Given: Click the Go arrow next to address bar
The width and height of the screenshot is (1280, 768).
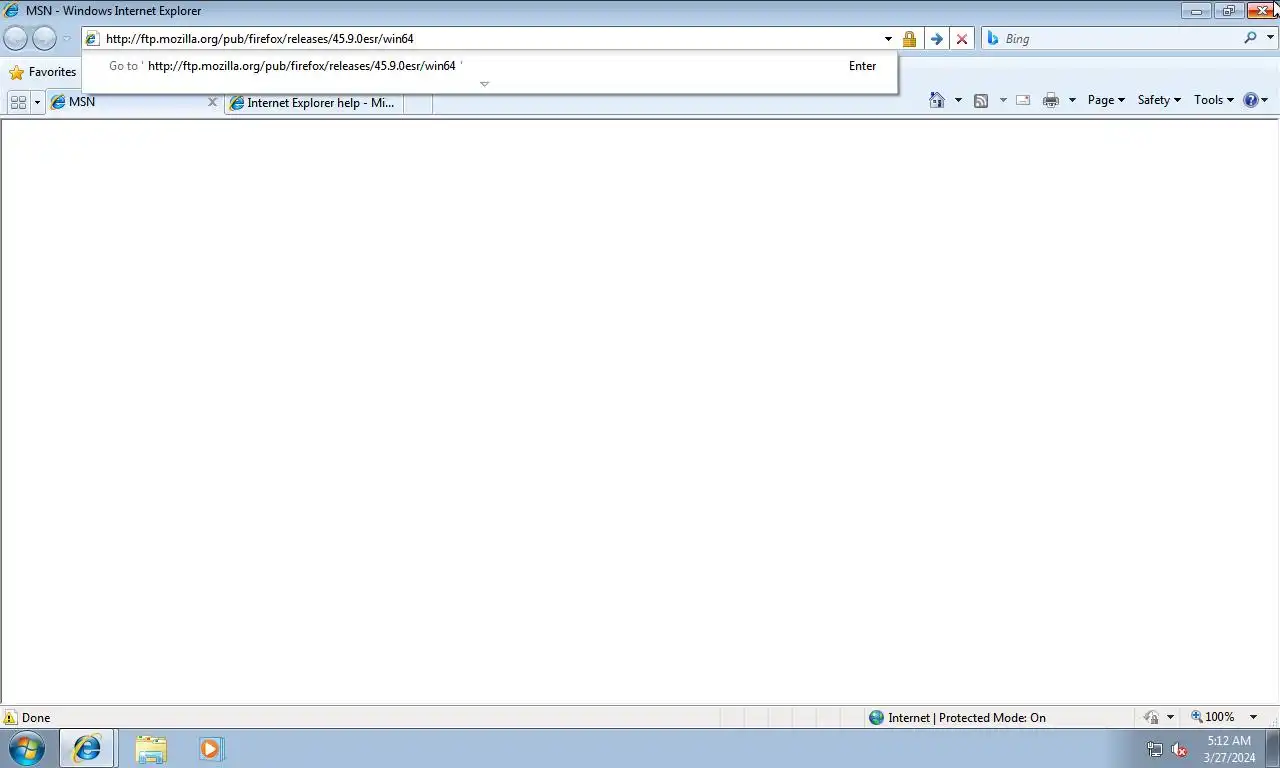Looking at the screenshot, I should pyautogui.click(x=936, y=39).
